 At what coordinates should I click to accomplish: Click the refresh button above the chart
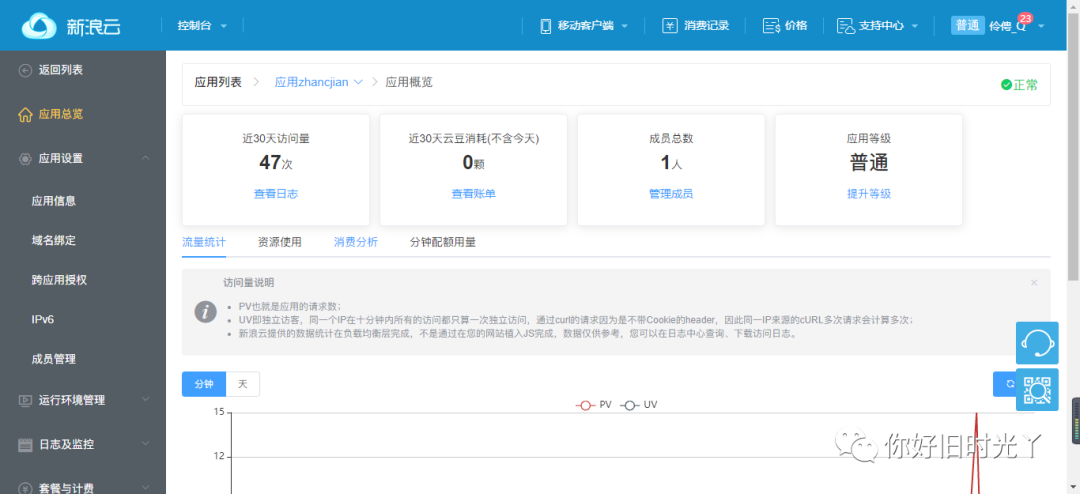tap(1005, 384)
